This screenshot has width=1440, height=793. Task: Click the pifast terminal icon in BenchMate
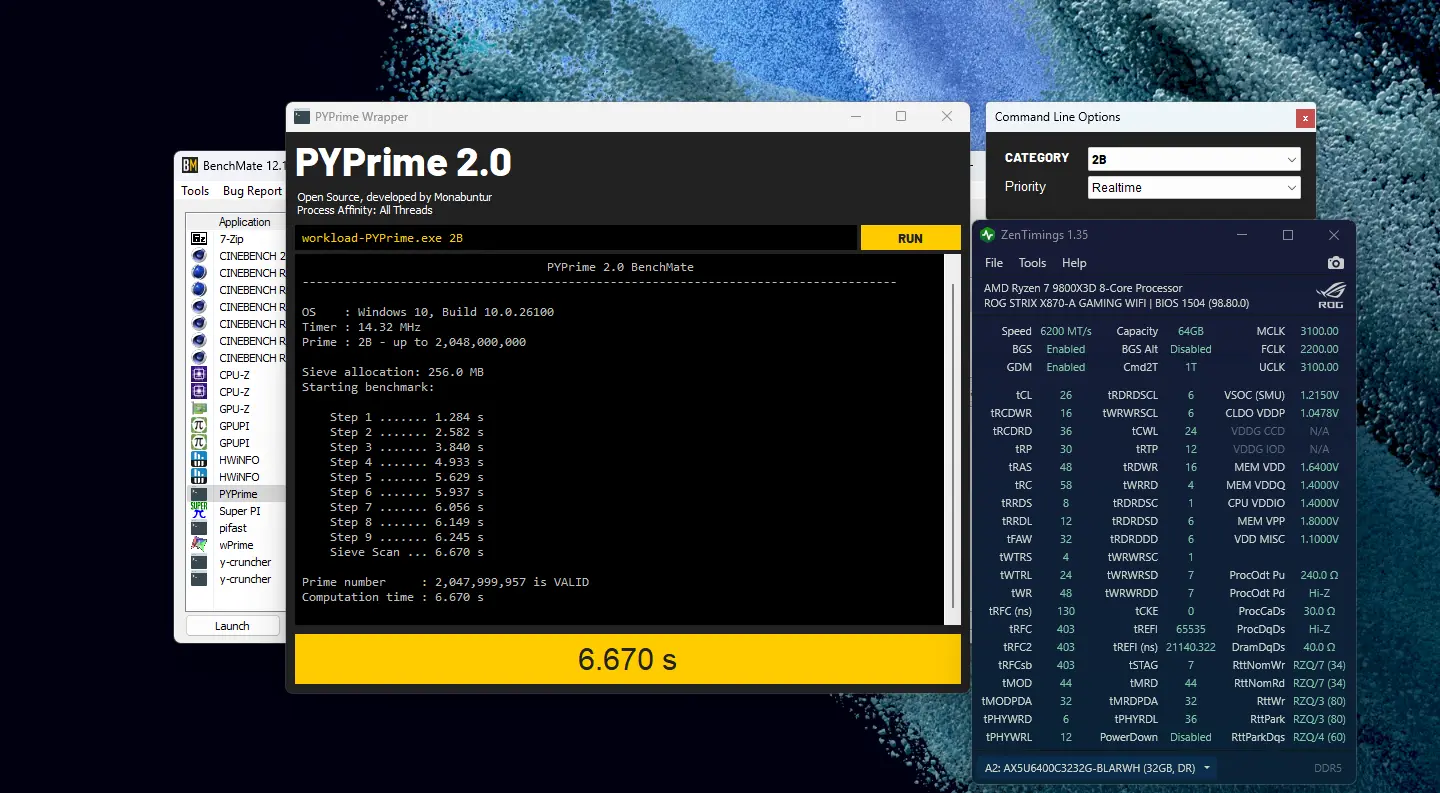coord(199,528)
